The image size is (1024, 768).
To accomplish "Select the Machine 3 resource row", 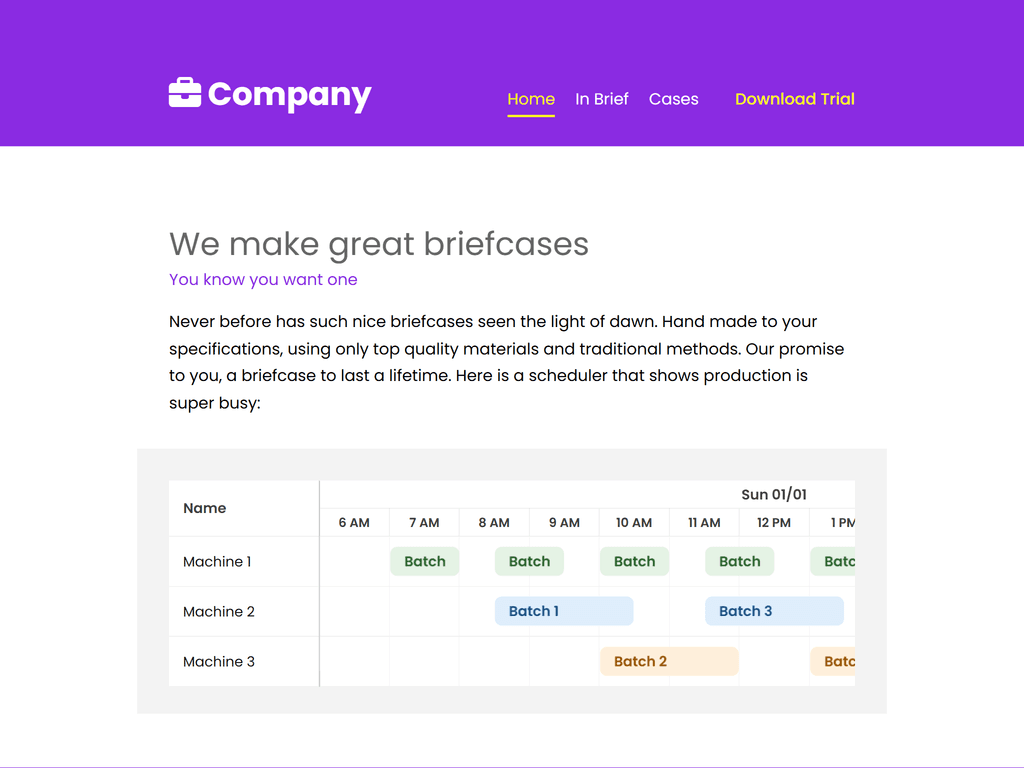I will pos(219,661).
